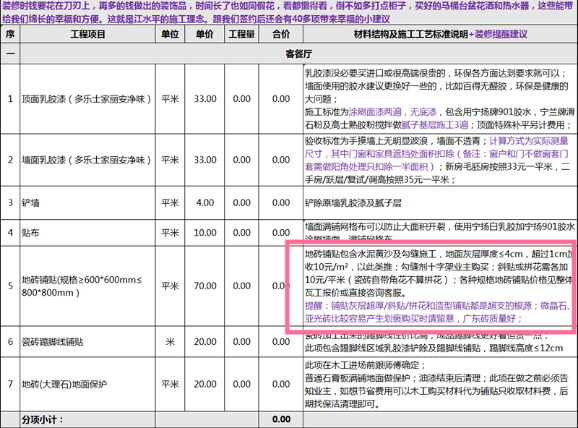Image resolution: width=578 pixels, height=428 pixels.
Task: Click the 分项小计 label cell
Action: tap(88, 420)
